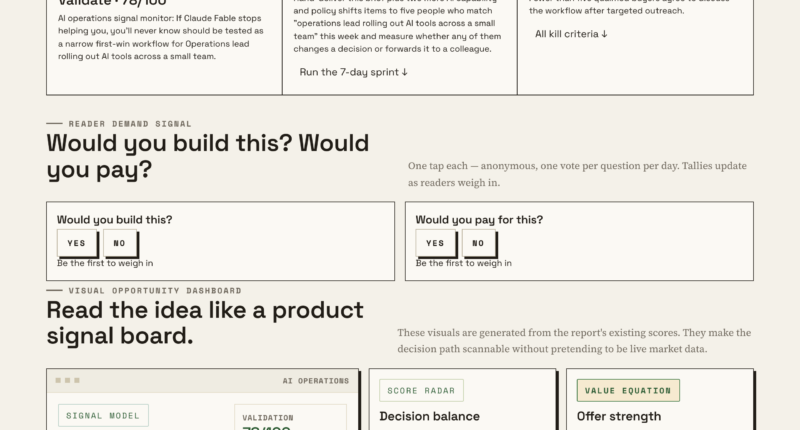The height and width of the screenshot is (430, 800).
Task: Click the "READER DEMAND SIGNAL" section label
Action: click(130, 123)
